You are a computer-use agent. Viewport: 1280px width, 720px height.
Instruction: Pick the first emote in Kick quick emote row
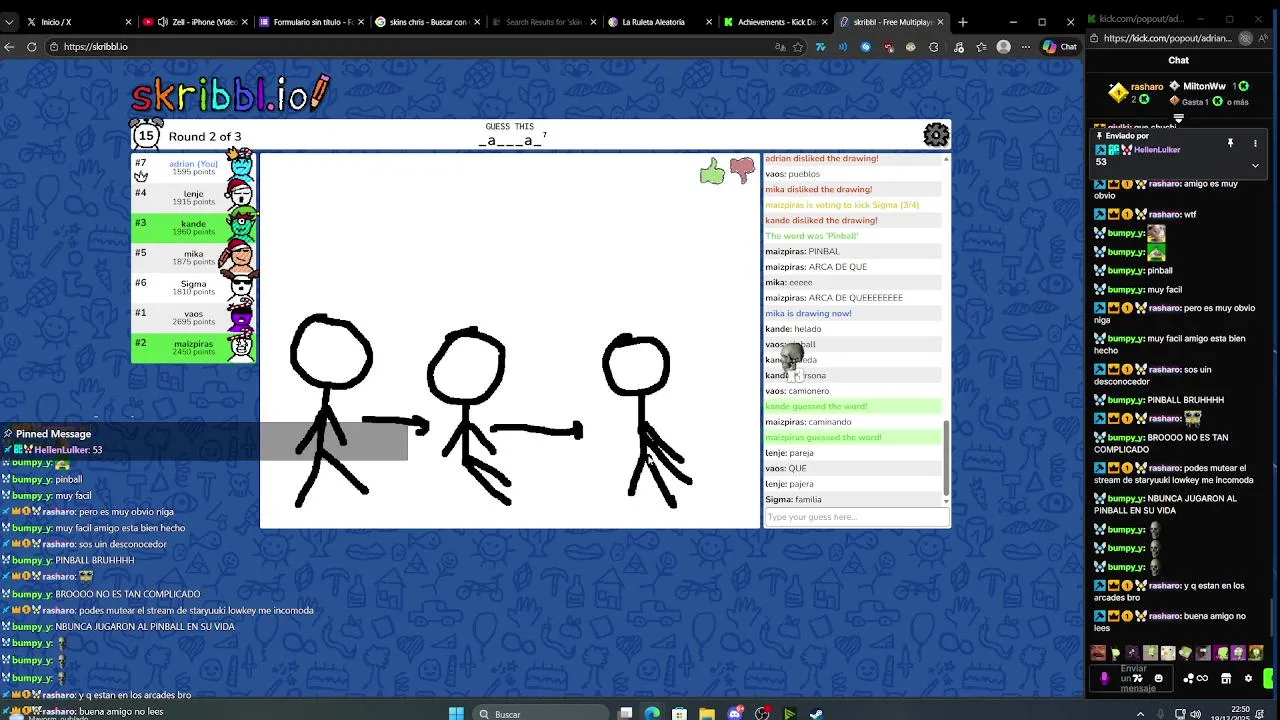coord(1098,653)
